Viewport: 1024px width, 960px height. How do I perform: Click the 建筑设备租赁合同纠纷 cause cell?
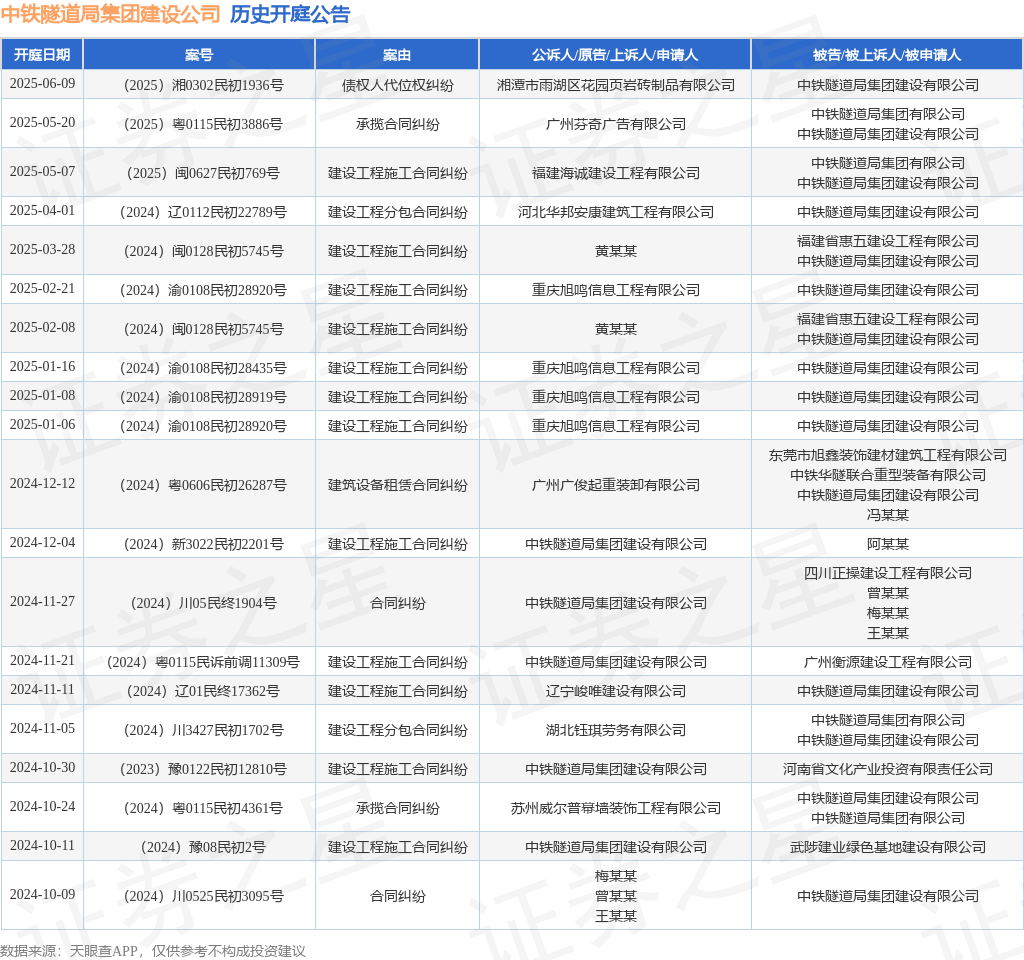pos(397,485)
